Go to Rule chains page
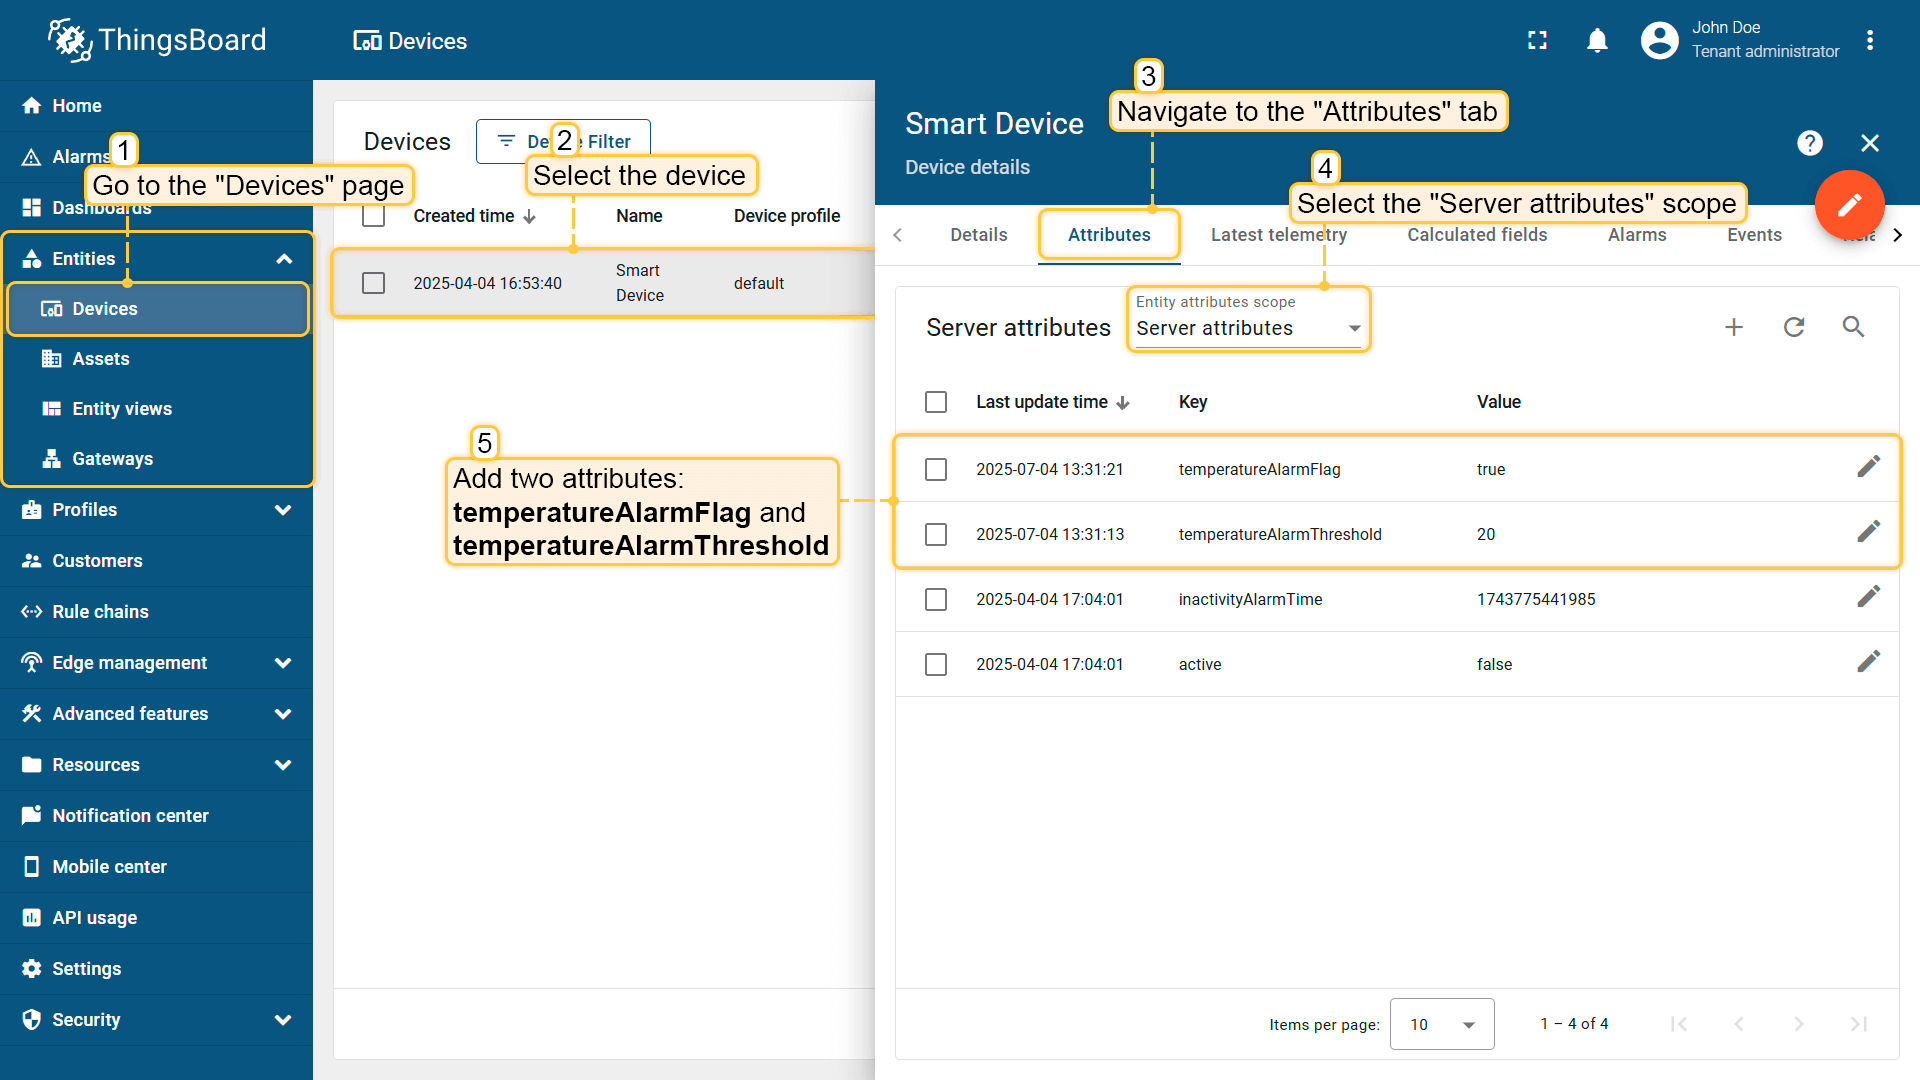The height and width of the screenshot is (1080, 1920). click(x=100, y=612)
